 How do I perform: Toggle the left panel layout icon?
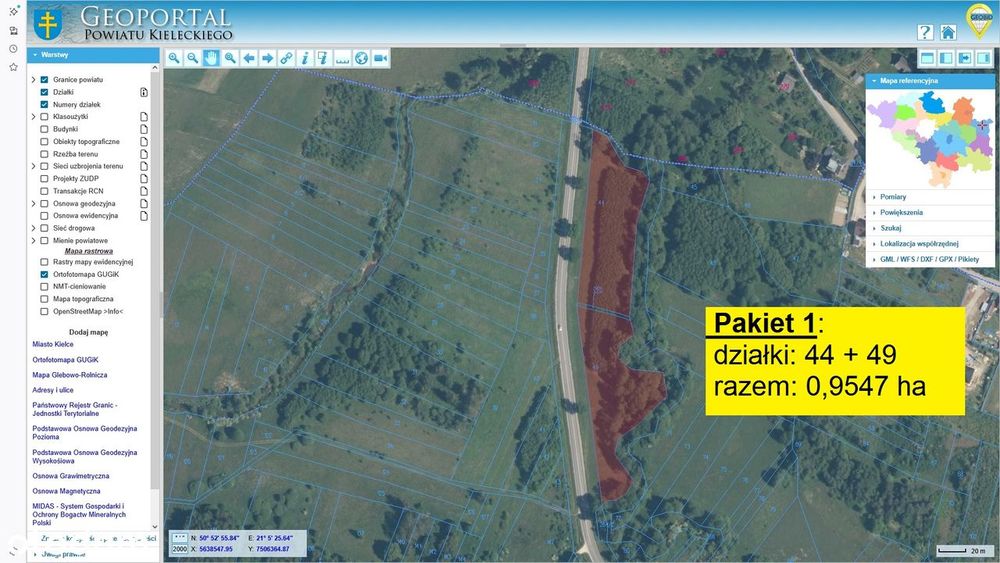(946, 58)
